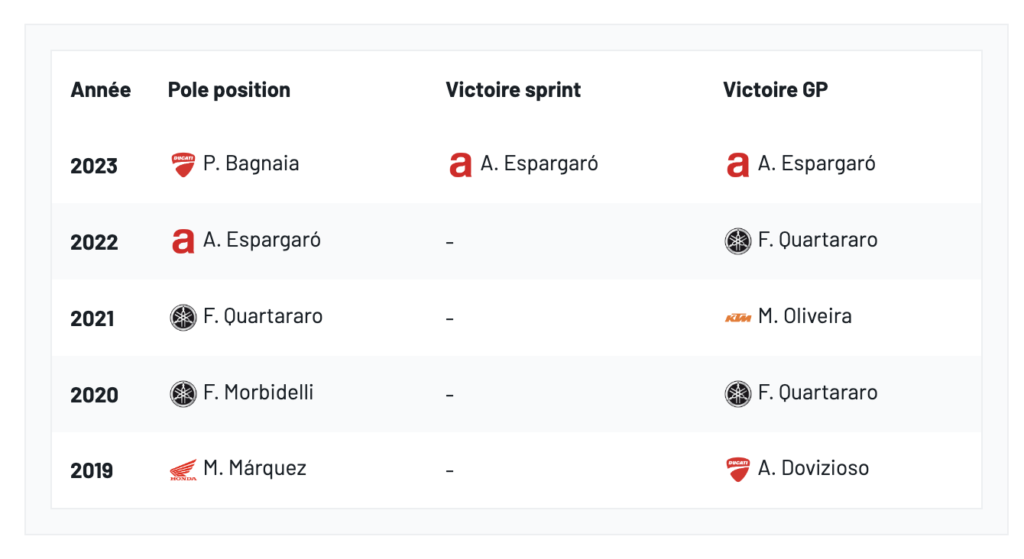Click the 2019 year cell
1024x559 pixels.
(93, 470)
